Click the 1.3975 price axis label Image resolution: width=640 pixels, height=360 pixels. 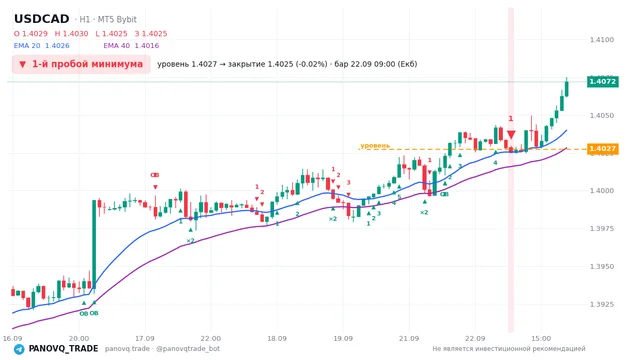[602, 229]
